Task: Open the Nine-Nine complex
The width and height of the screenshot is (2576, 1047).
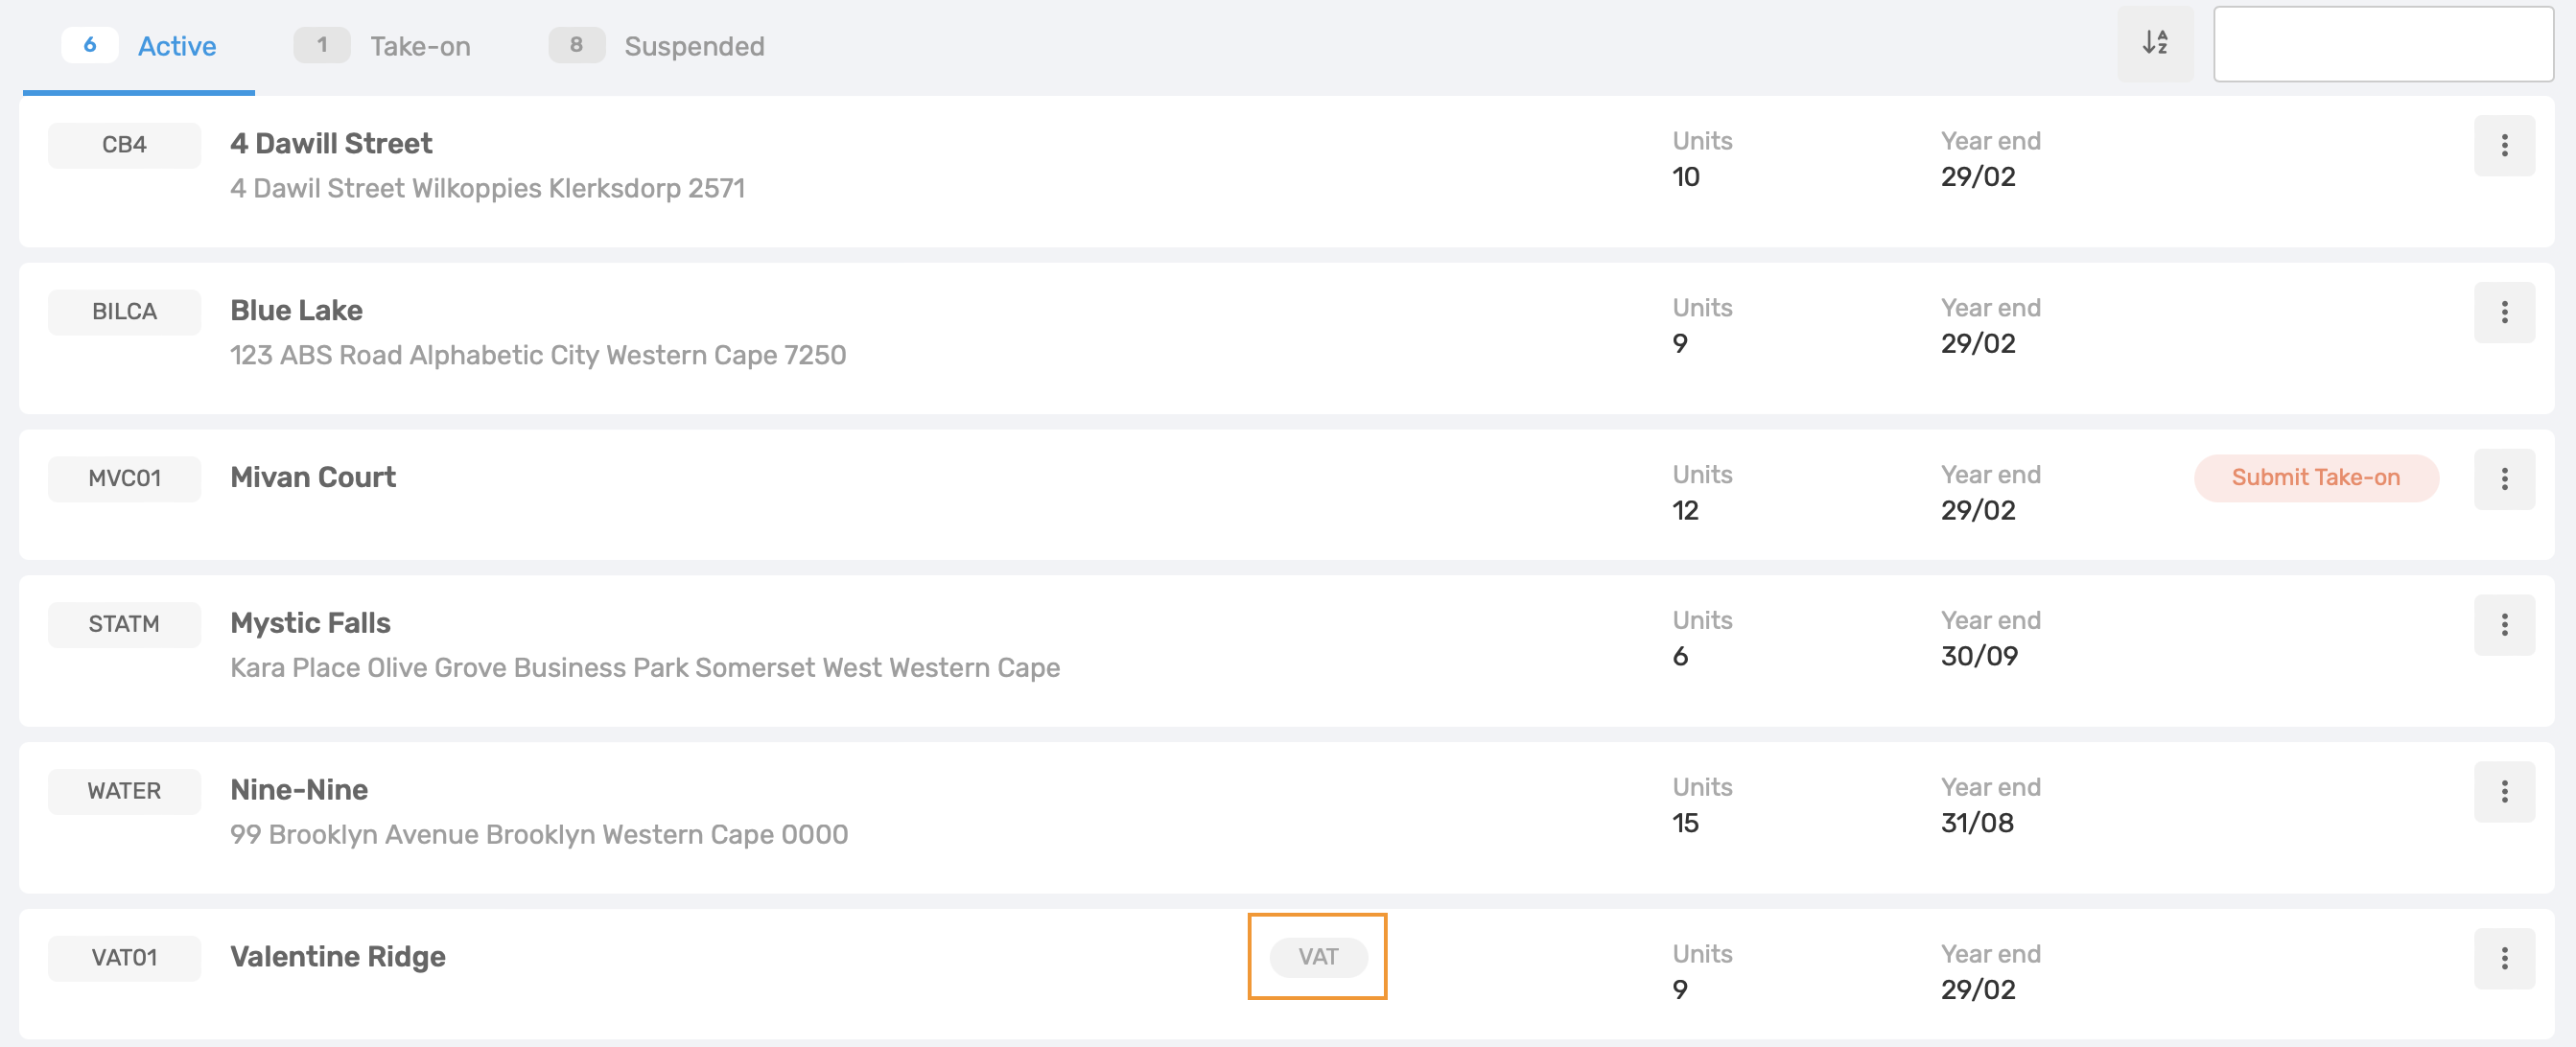Action: coord(299,791)
